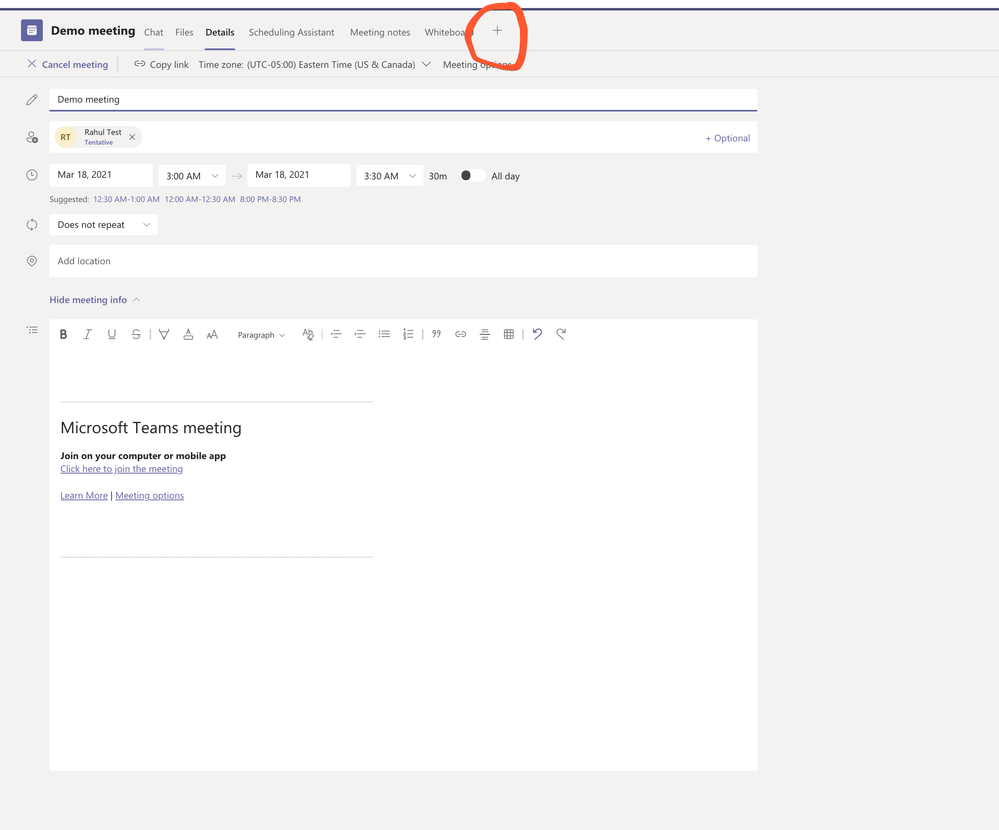
Task: Increase paragraph indent
Action: 360,334
